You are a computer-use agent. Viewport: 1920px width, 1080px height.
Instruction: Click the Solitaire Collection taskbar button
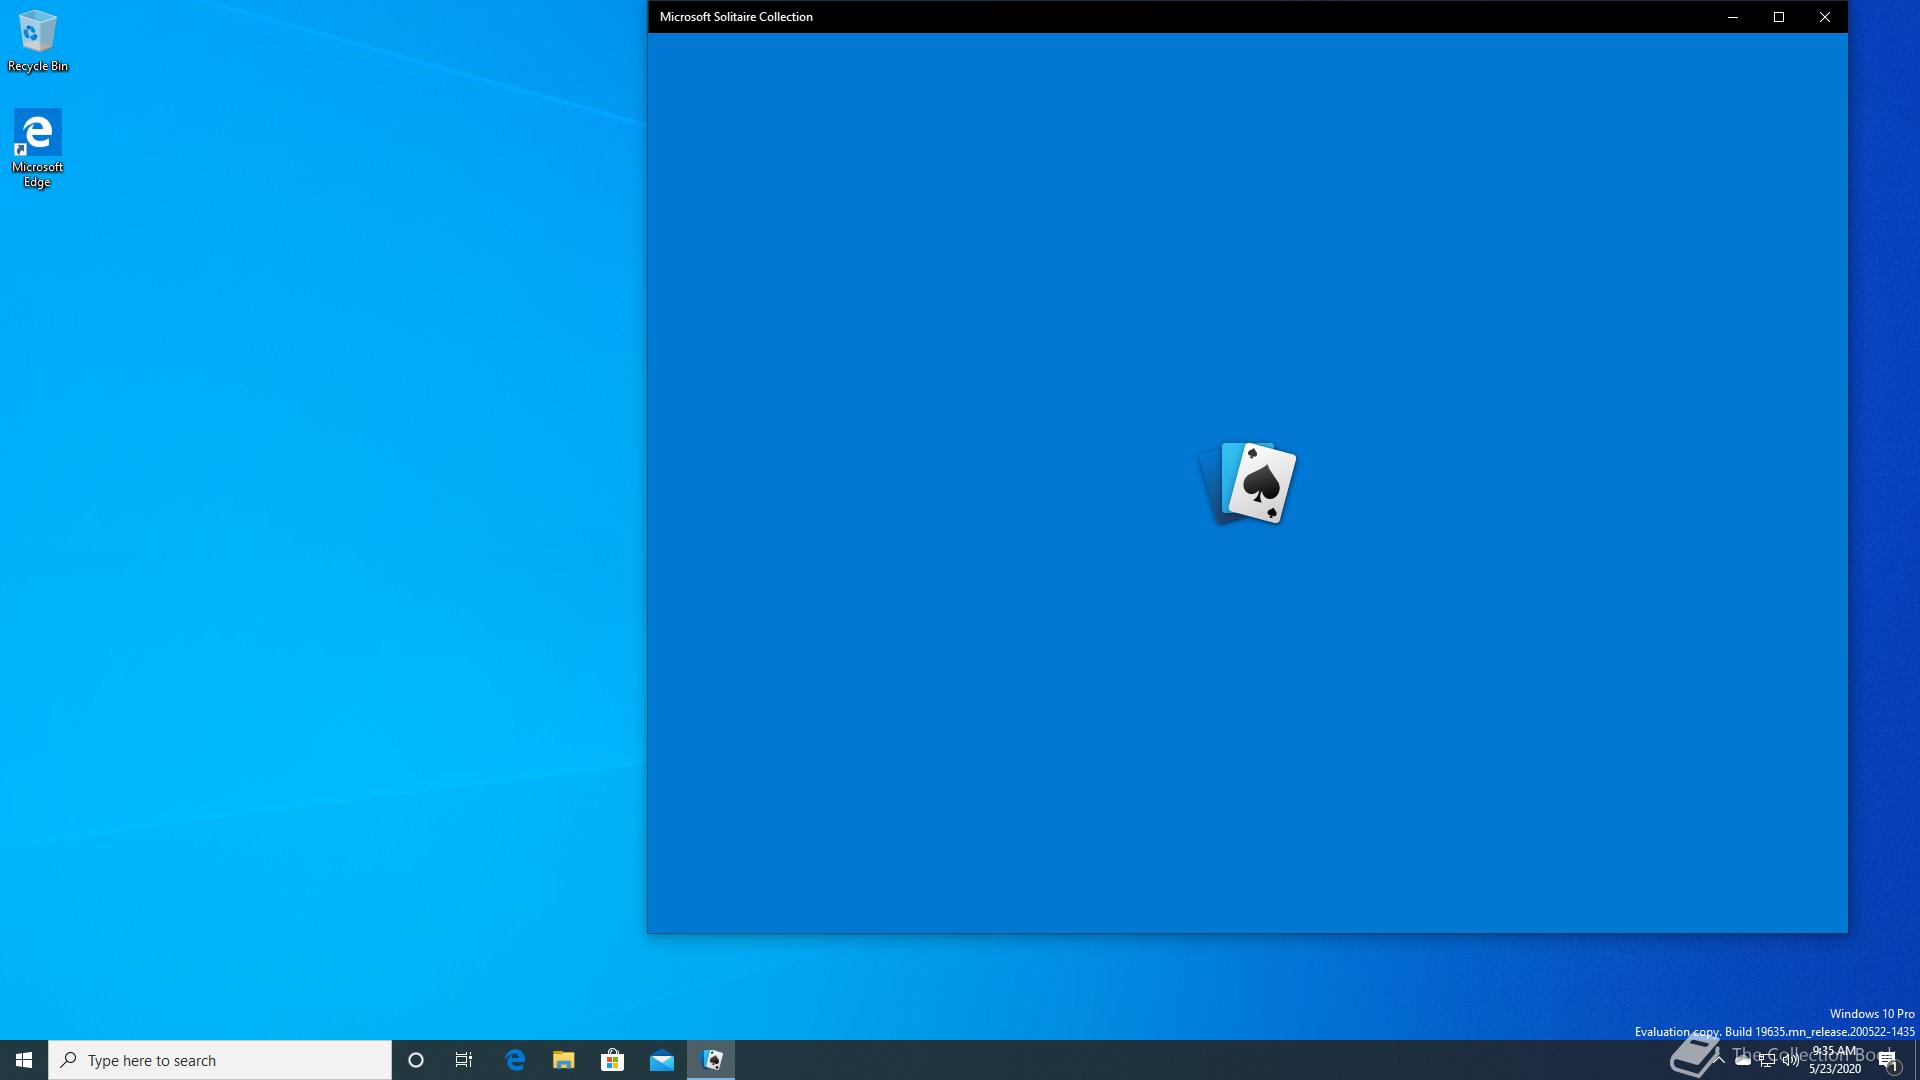click(711, 1060)
